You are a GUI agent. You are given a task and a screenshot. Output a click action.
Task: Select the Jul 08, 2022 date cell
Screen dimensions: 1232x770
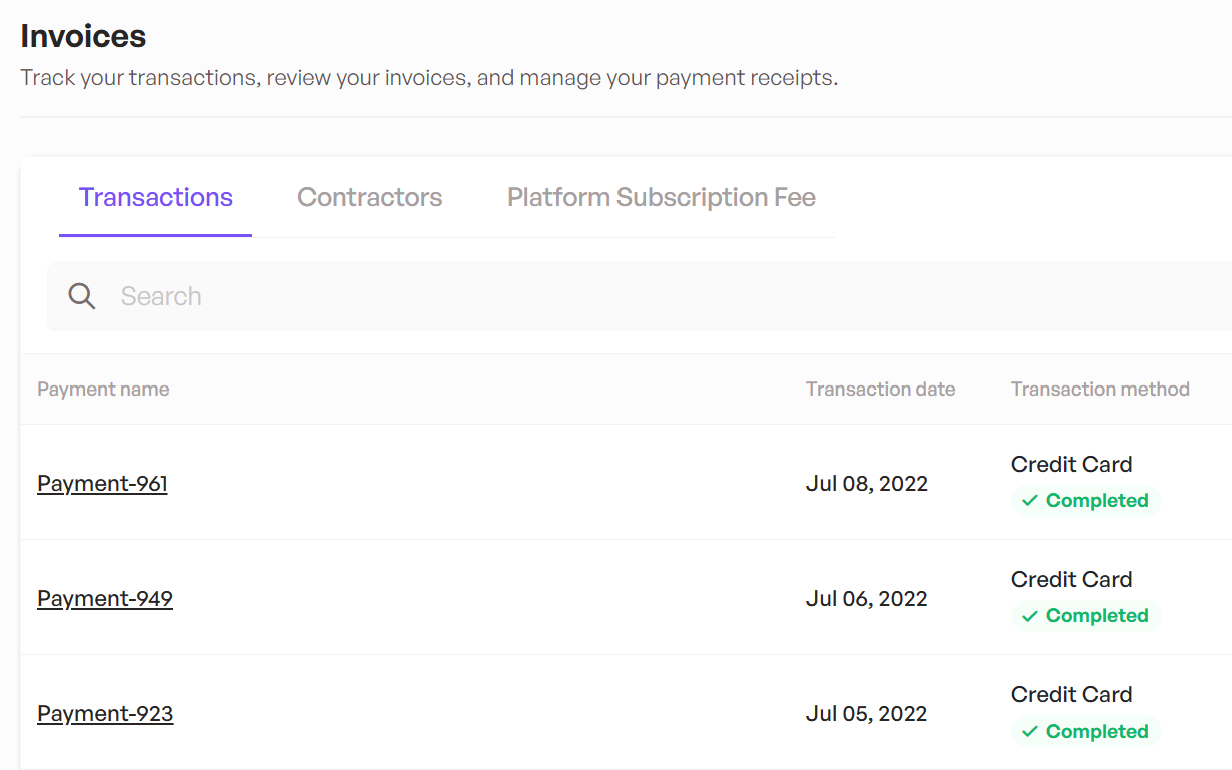(867, 484)
